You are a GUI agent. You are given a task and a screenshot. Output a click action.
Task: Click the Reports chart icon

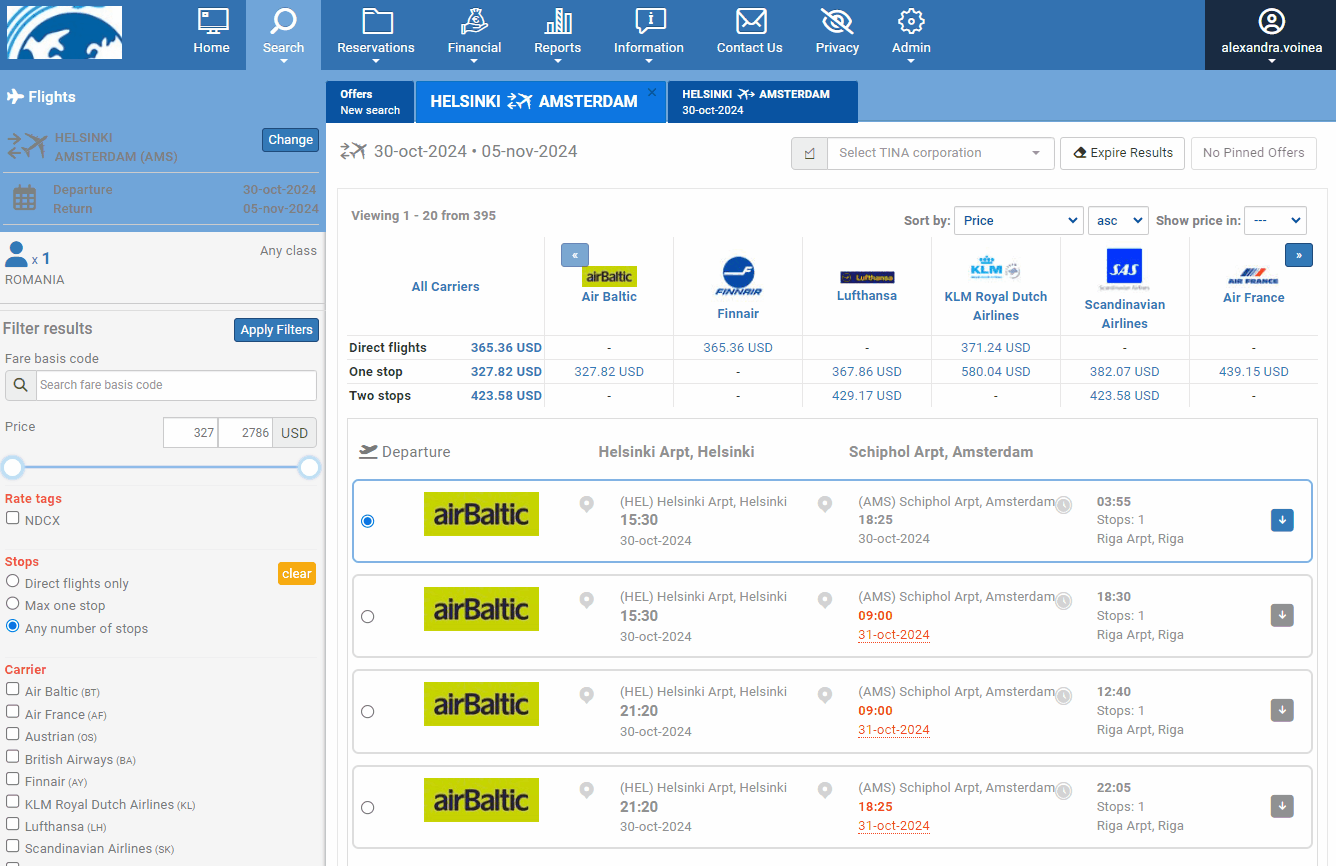point(557,22)
